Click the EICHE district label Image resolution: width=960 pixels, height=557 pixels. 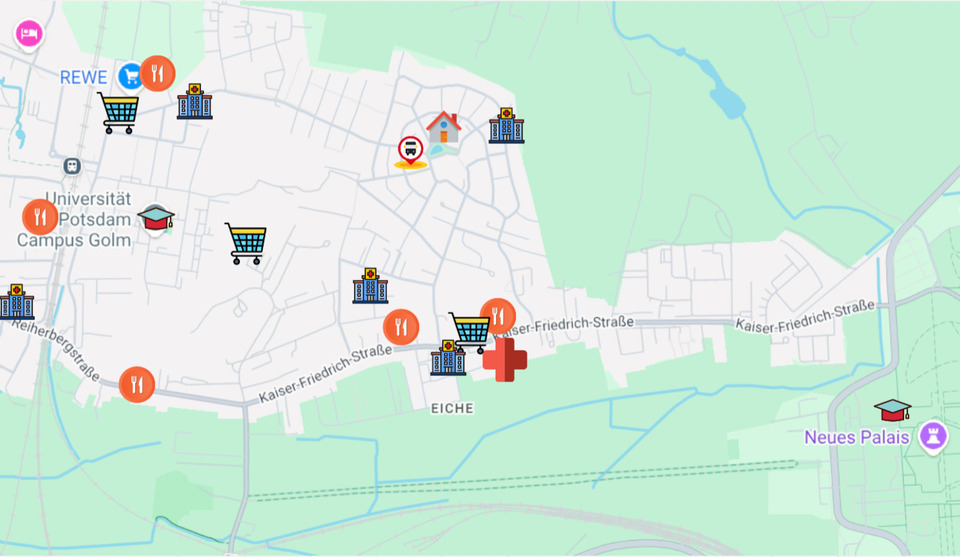pyautogui.click(x=452, y=408)
